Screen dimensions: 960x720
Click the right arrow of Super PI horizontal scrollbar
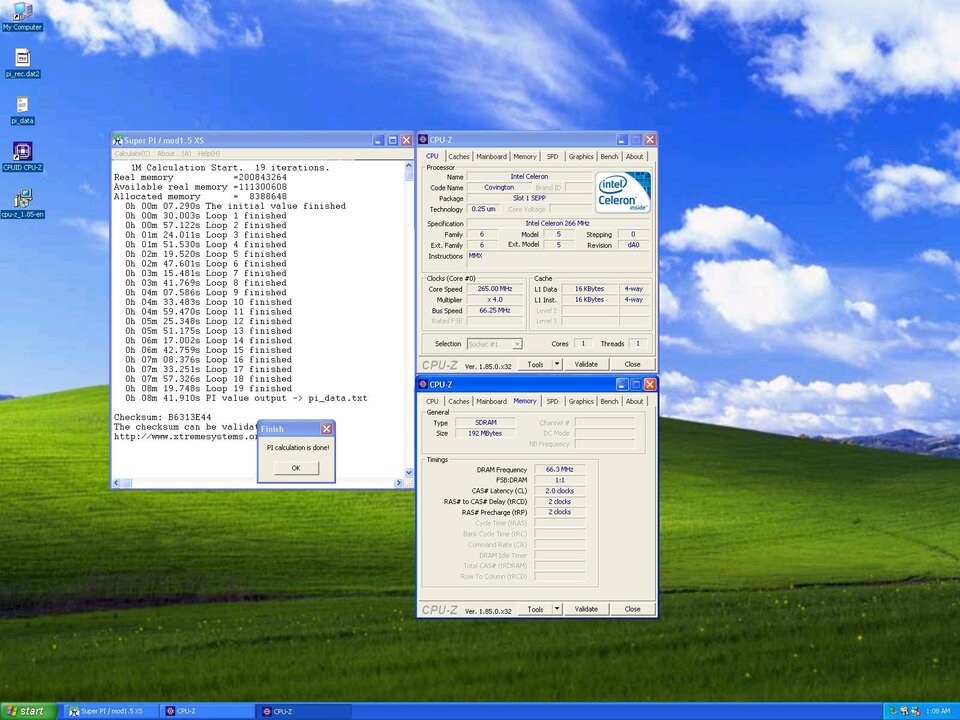399,483
